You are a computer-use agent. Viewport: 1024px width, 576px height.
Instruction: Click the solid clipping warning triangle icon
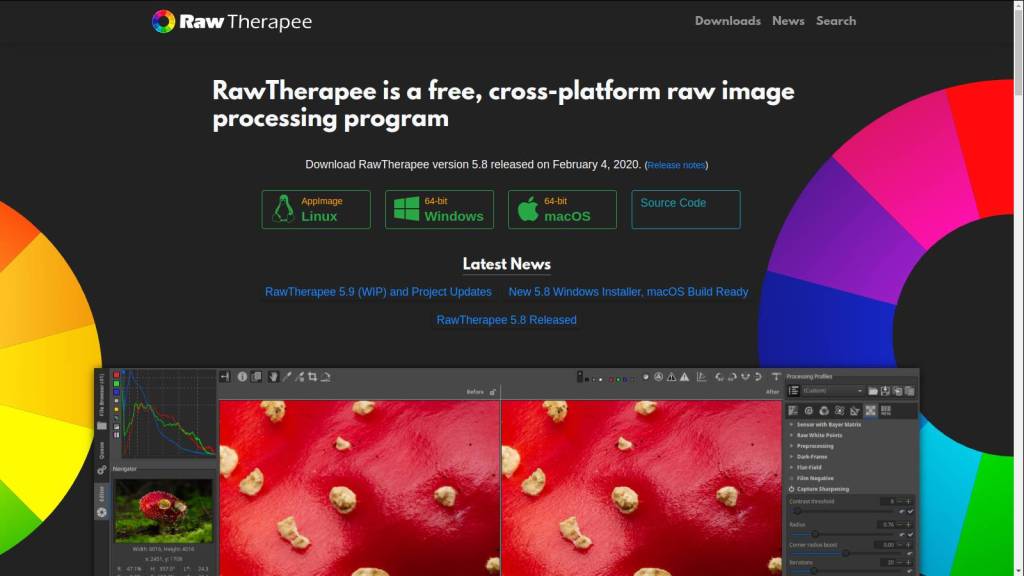[x=684, y=377]
